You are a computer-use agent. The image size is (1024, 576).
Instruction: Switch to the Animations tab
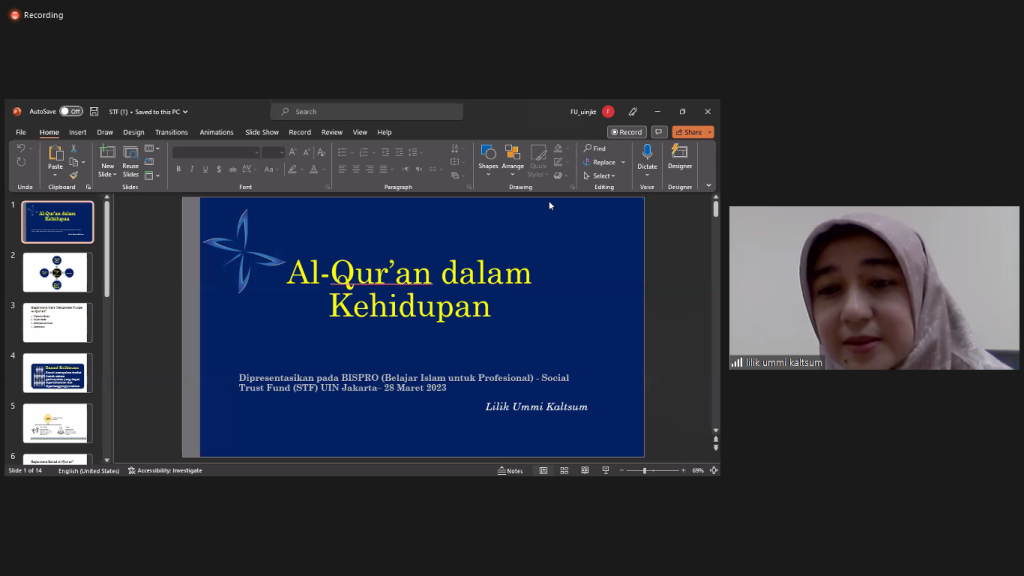(216, 132)
